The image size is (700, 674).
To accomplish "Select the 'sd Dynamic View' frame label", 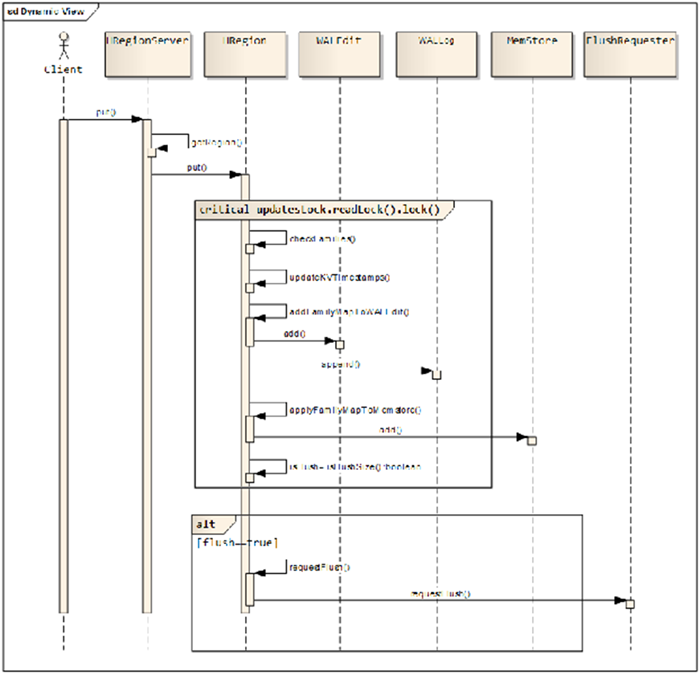I will 45,12.
